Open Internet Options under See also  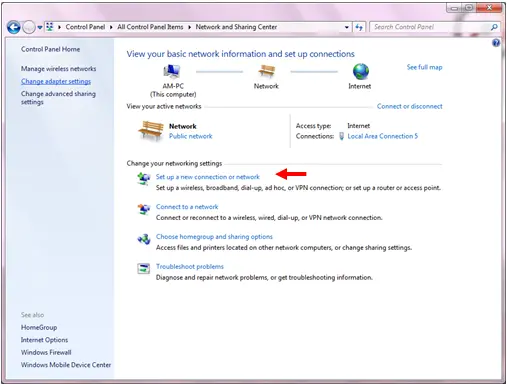coord(44,340)
